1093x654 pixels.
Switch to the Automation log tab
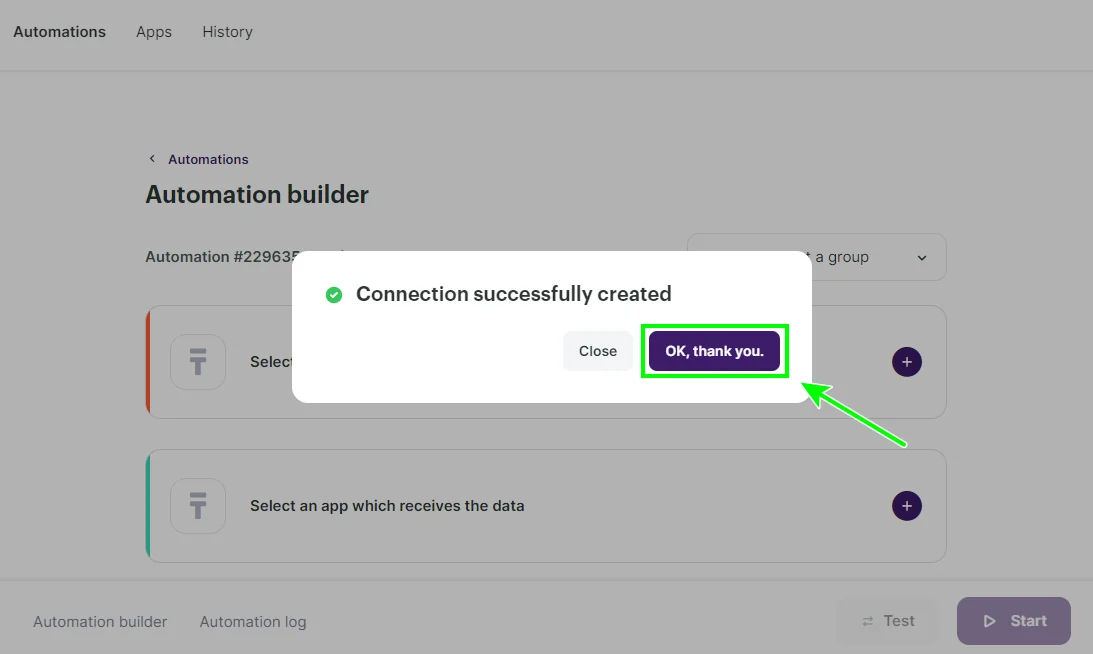click(252, 621)
